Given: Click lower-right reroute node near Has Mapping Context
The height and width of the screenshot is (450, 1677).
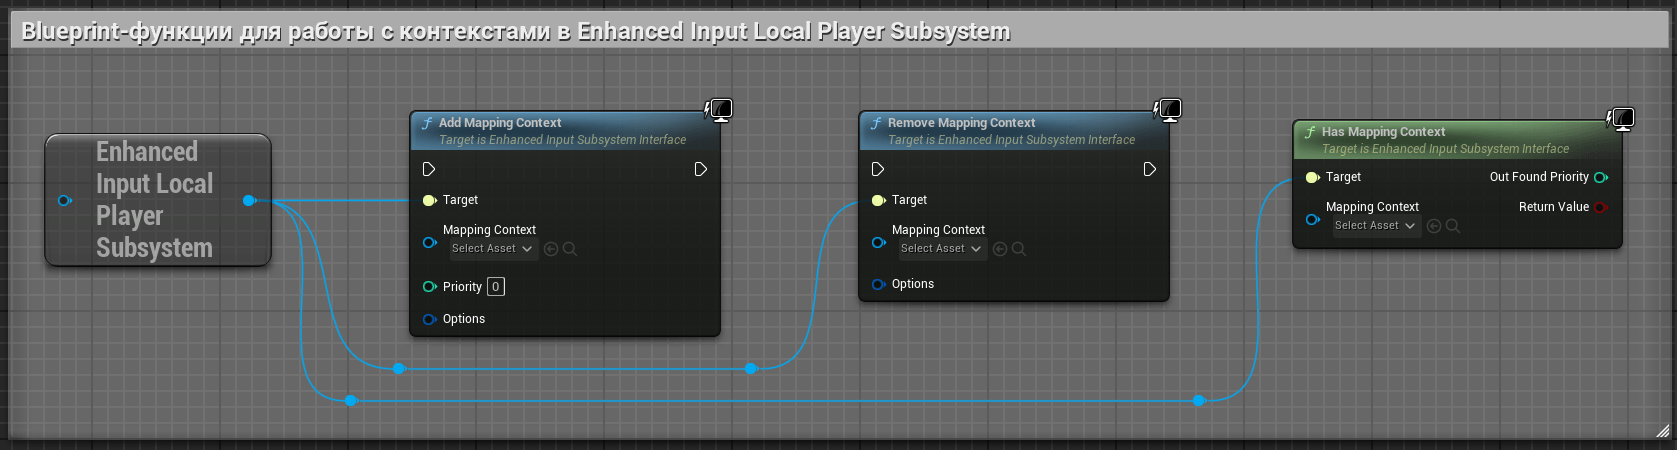Looking at the screenshot, I should 1199,400.
